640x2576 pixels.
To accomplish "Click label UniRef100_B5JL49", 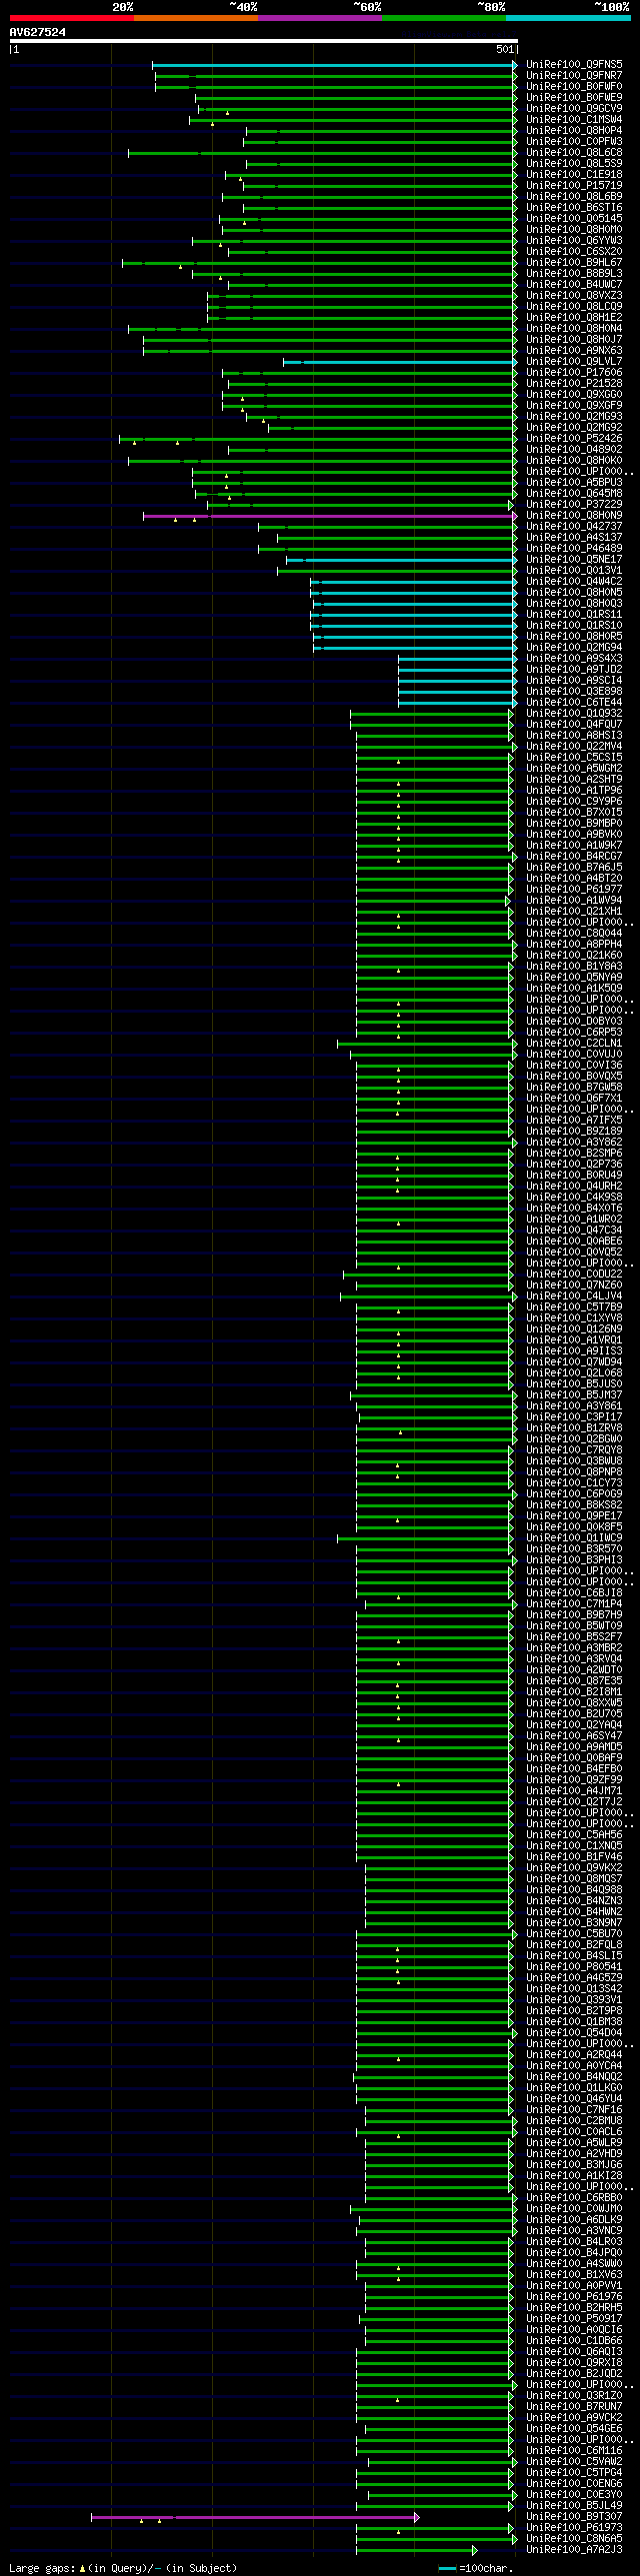I will 574,2506.
